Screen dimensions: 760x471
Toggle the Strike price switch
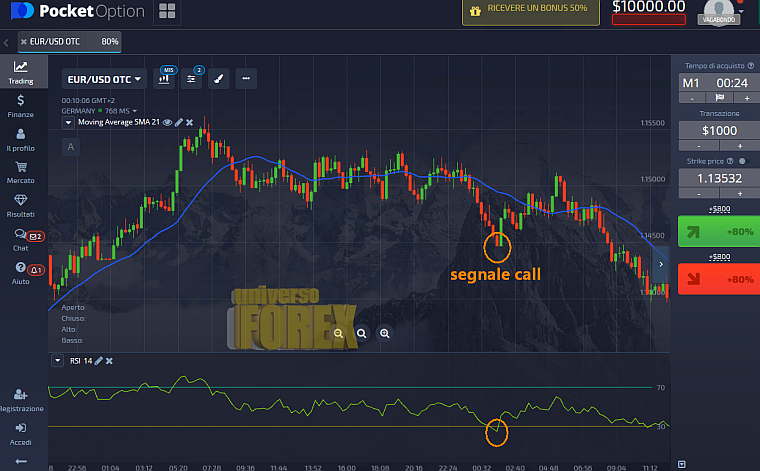[x=742, y=160]
